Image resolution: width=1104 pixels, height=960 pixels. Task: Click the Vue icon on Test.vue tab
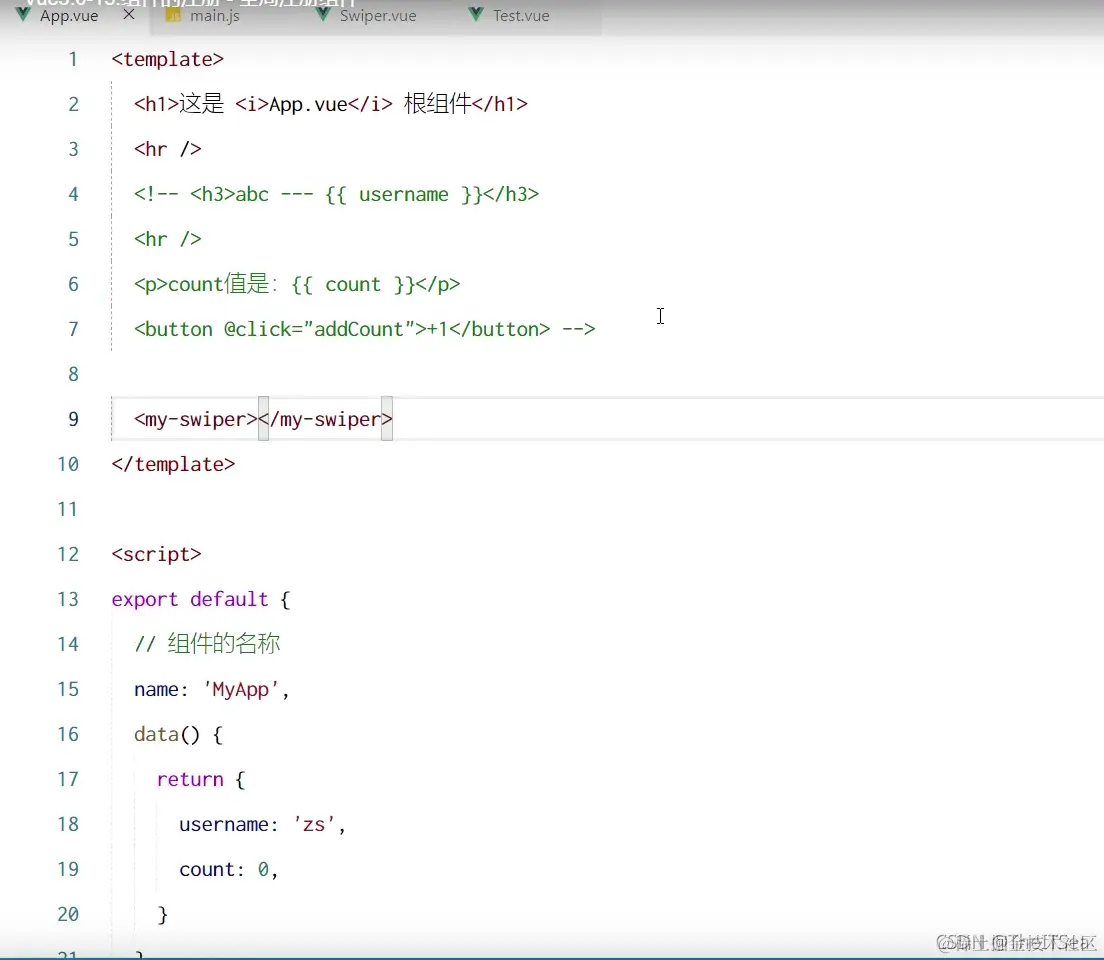coord(476,14)
